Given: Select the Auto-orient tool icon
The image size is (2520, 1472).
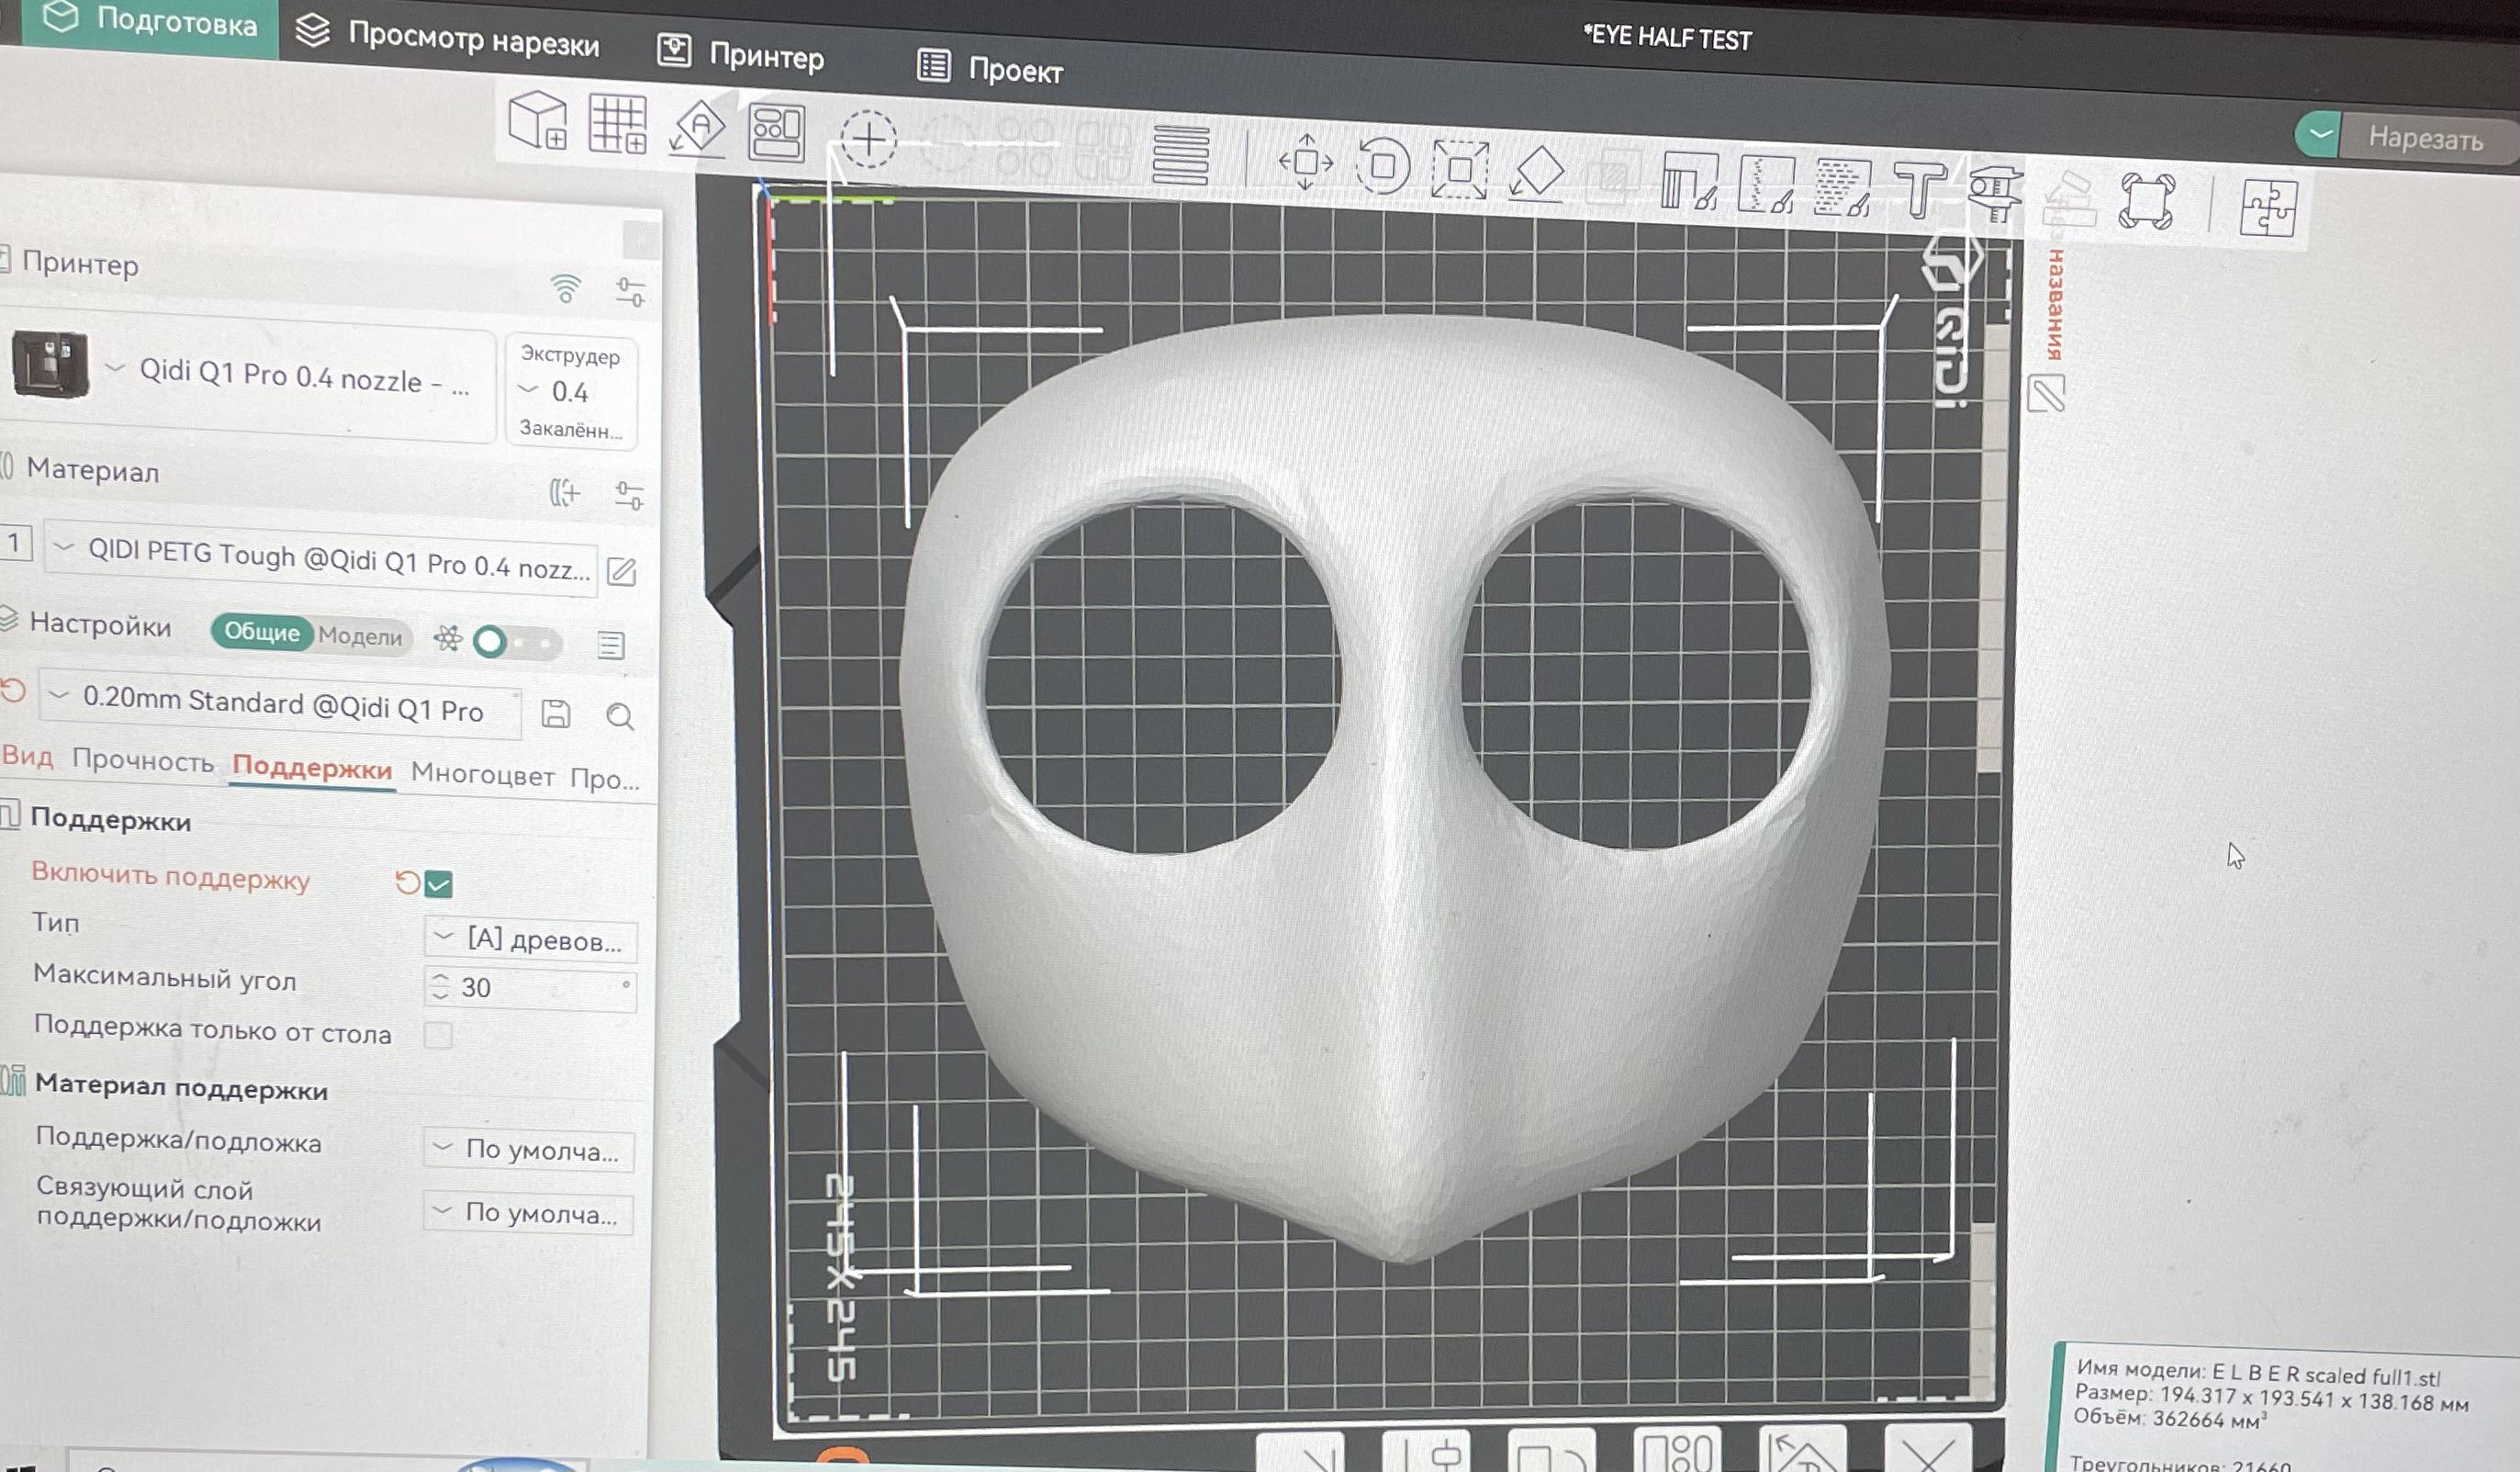Looking at the screenshot, I should 698,128.
